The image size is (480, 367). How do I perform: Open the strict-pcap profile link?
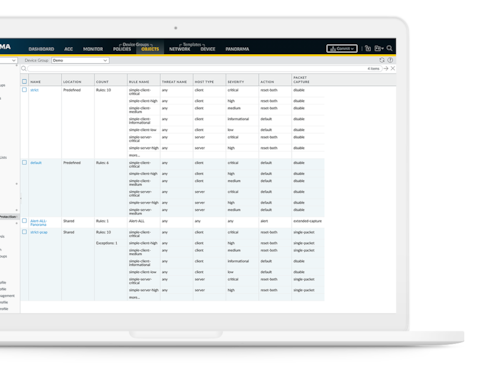pyautogui.click(x=39, y=232)
